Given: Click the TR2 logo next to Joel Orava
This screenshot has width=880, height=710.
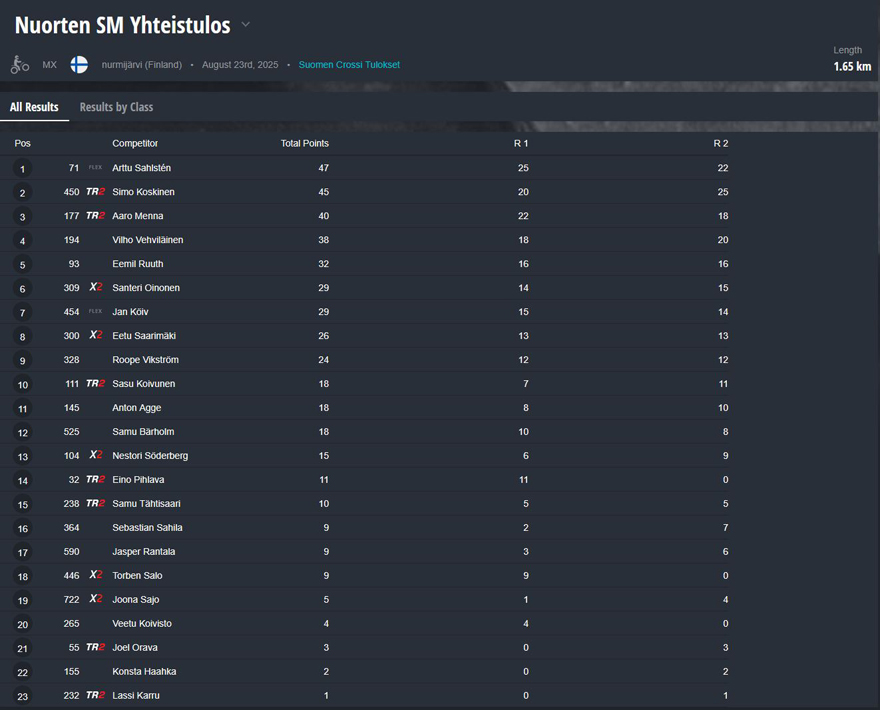Looking at the screenshot, I should click(x=95, y=647).
